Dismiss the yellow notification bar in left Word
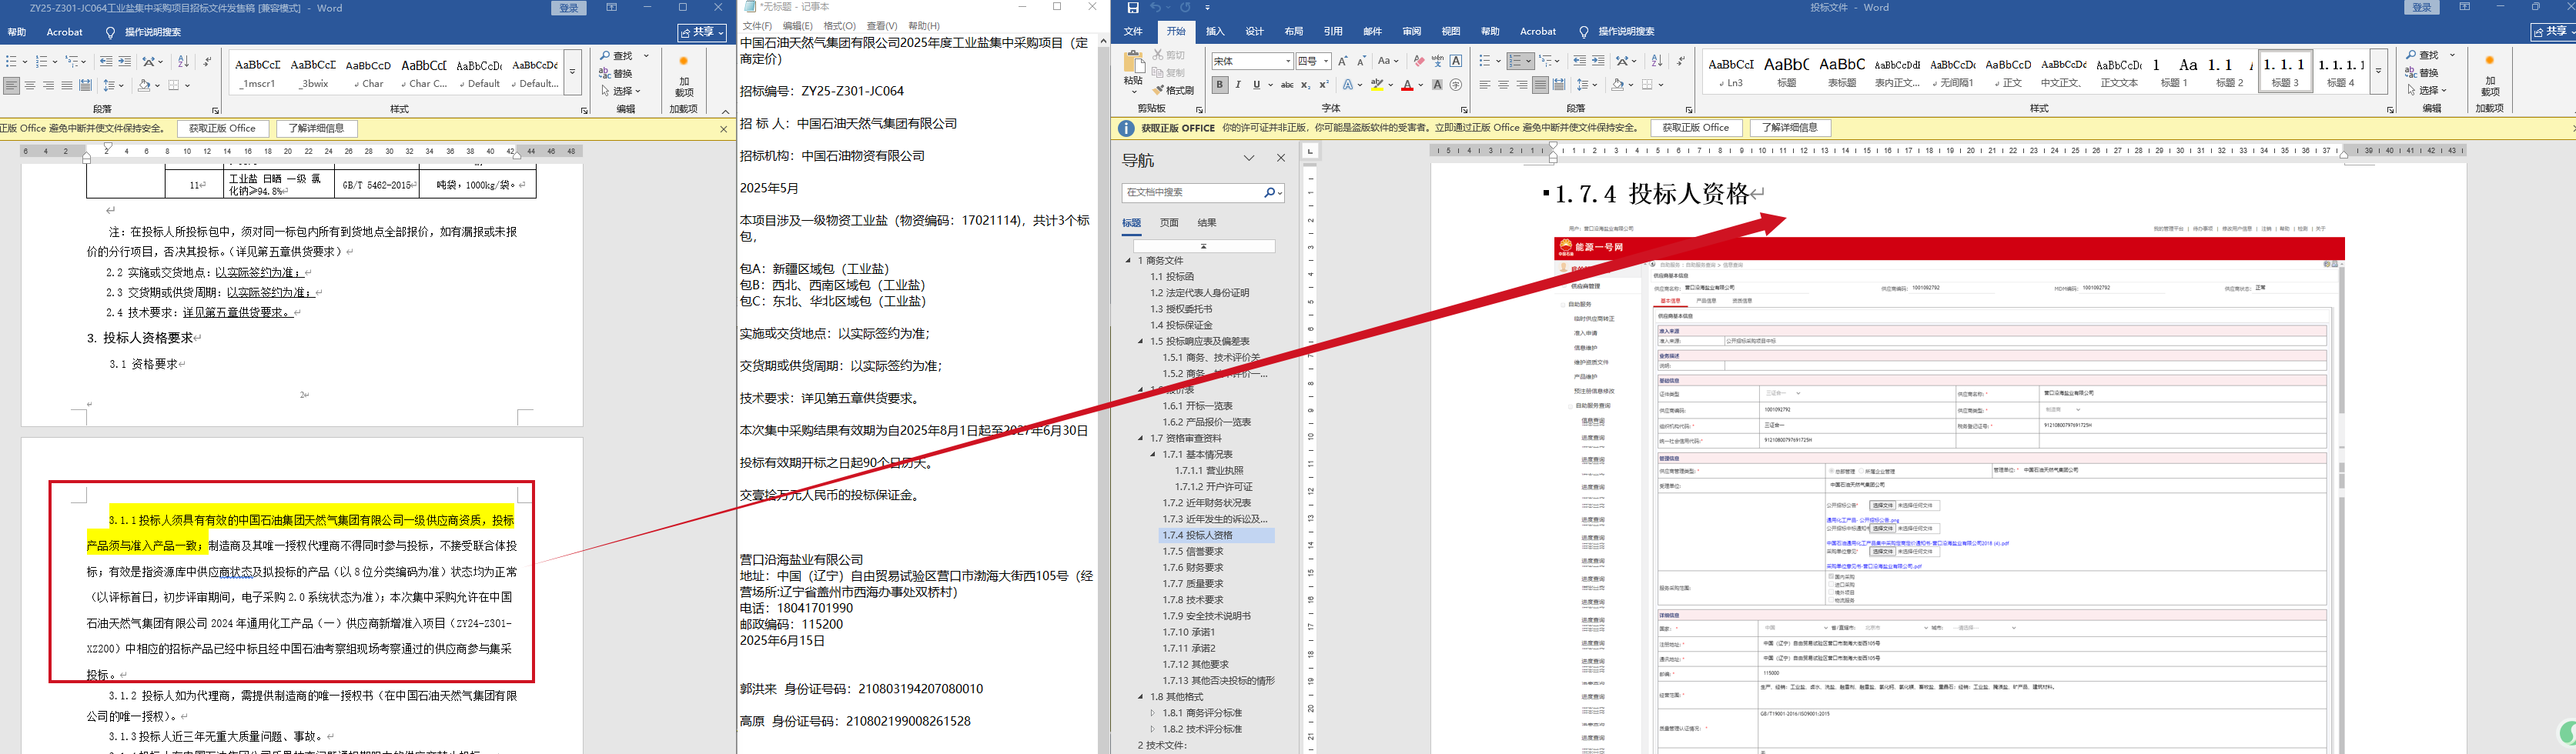 point(724,129)
